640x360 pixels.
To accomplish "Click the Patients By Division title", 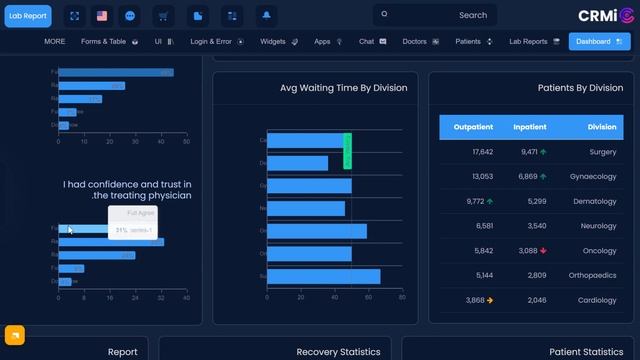I will (x=580, y=88).
